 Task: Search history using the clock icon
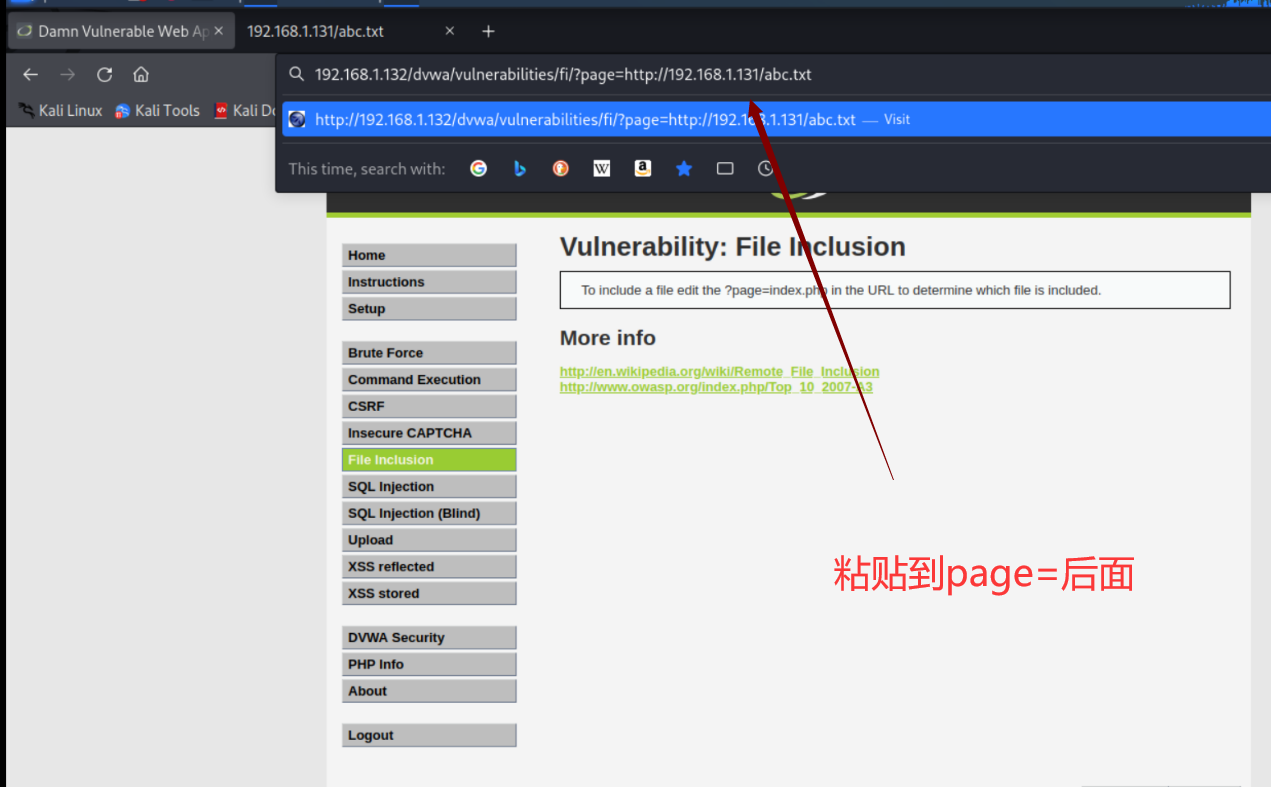[x=766, y=168]
